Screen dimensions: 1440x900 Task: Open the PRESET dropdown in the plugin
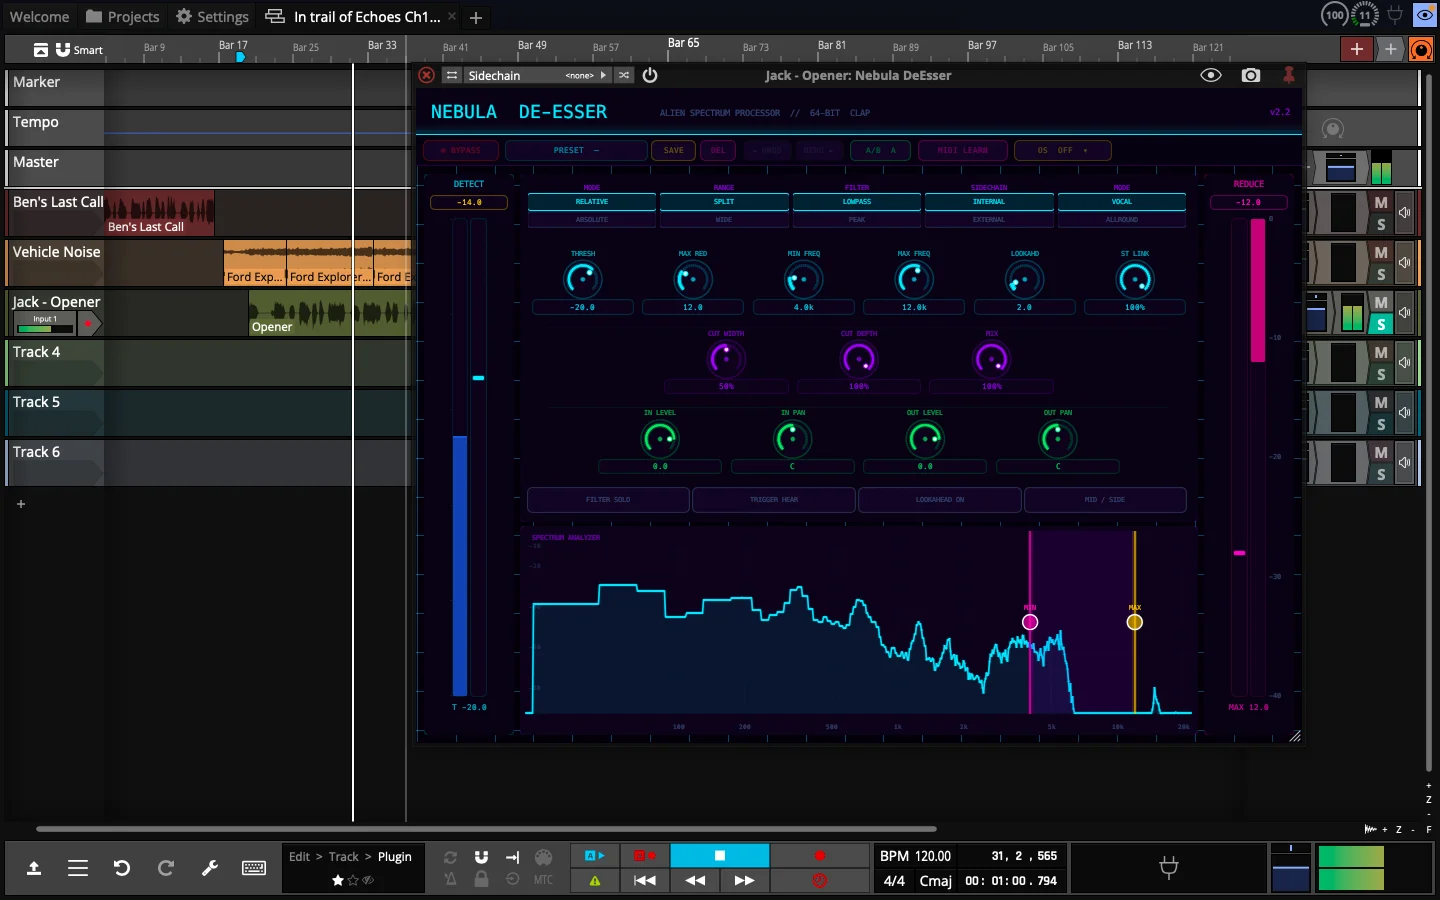[576, 150]
